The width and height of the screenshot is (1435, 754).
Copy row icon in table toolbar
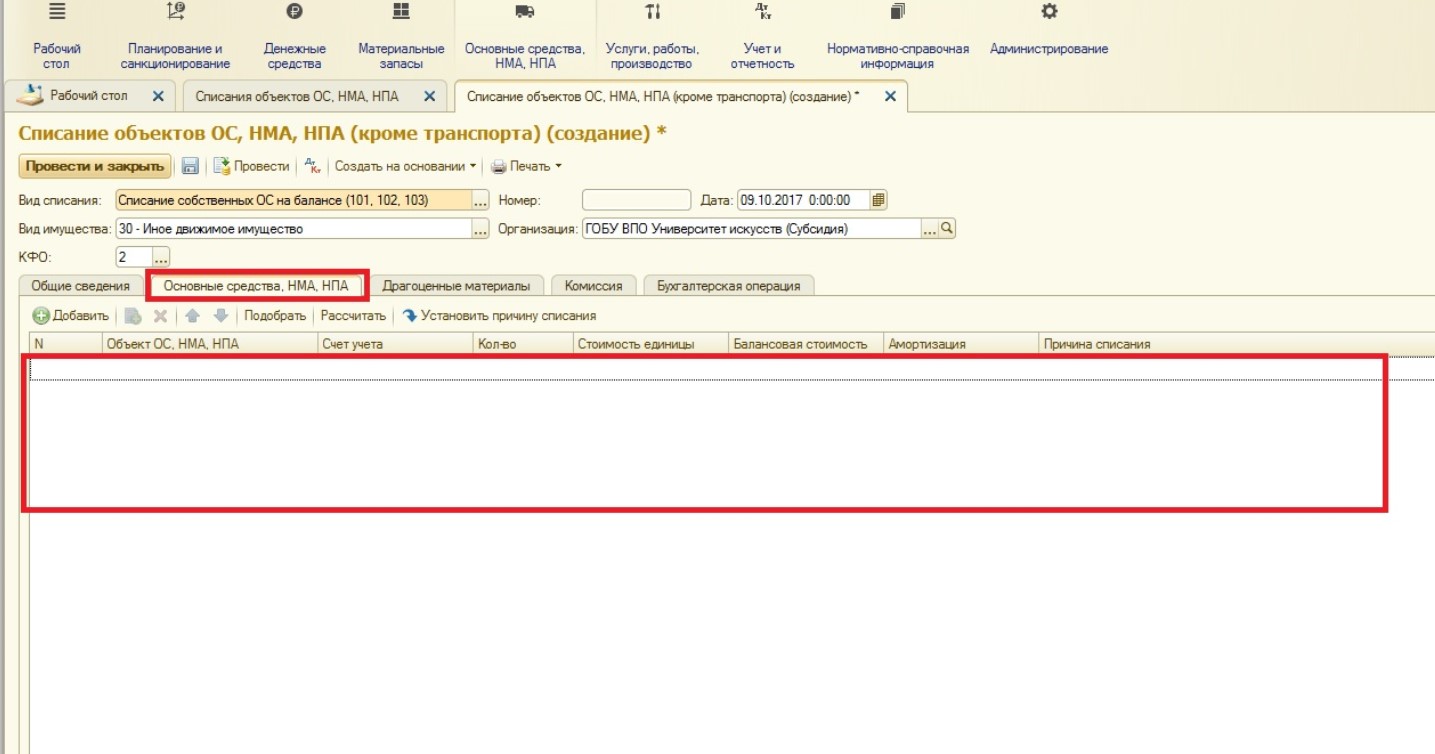coord(133,316)
